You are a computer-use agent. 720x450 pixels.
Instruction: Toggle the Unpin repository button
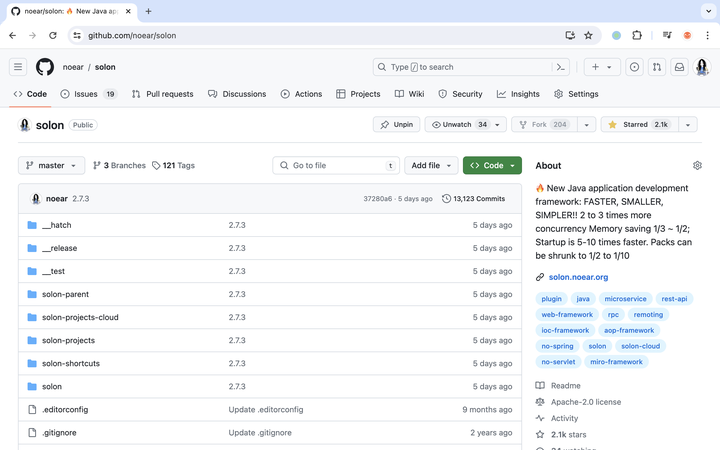[x=396, y=125]
